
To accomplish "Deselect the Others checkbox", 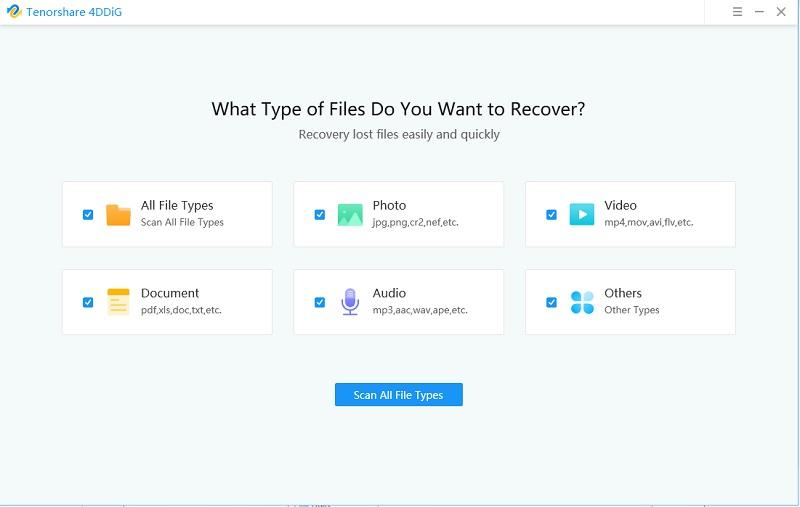I will point(551,302).
